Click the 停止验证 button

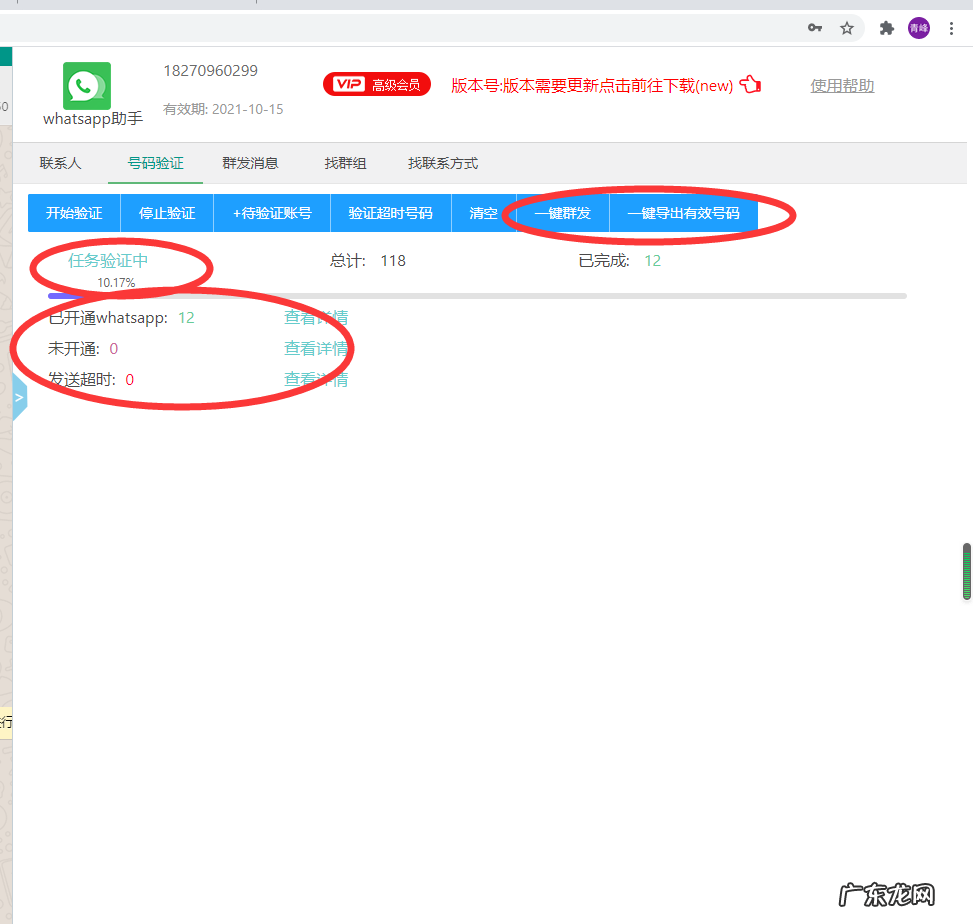[166, 213]
